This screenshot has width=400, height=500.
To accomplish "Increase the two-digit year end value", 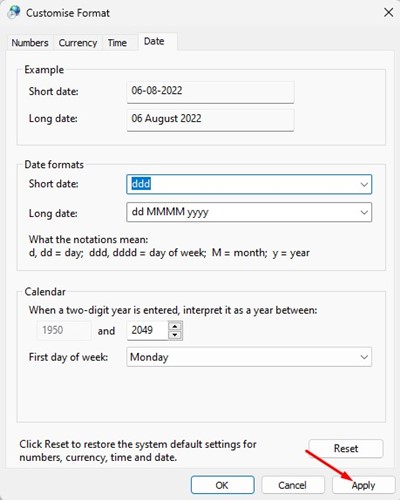I will tap(175, 326).
